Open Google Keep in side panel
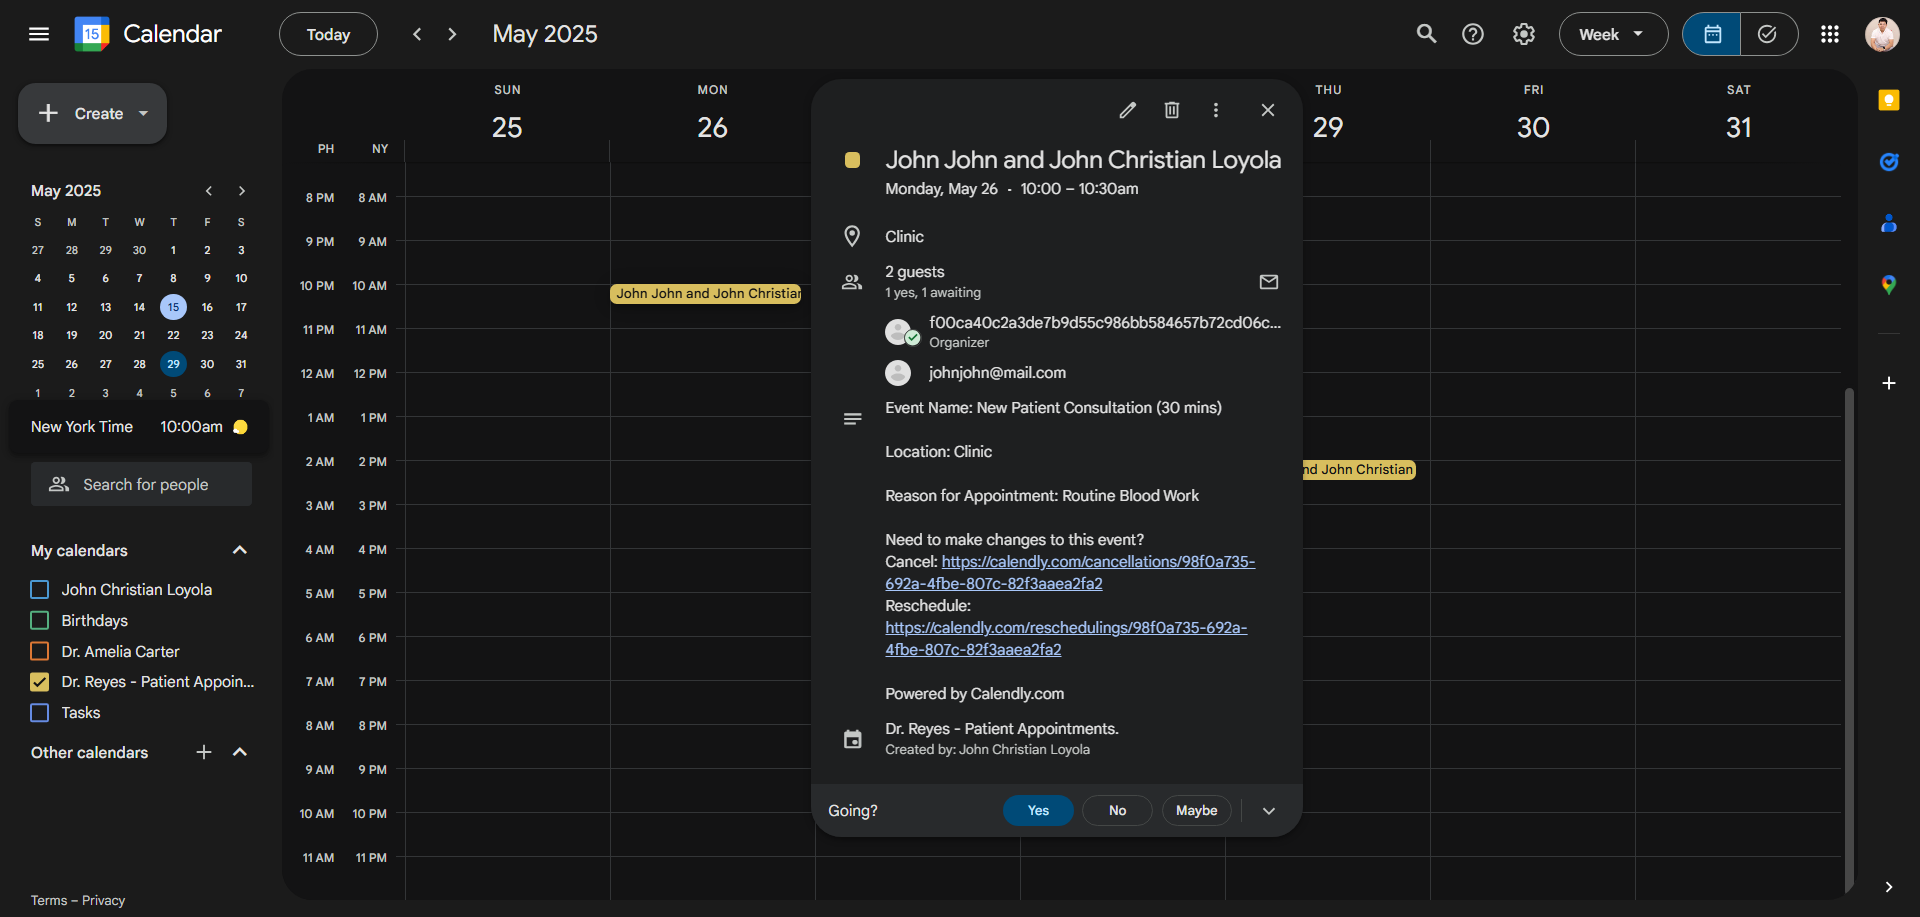The width and height of the screenshot is (1920, 917). point(1888,100)
